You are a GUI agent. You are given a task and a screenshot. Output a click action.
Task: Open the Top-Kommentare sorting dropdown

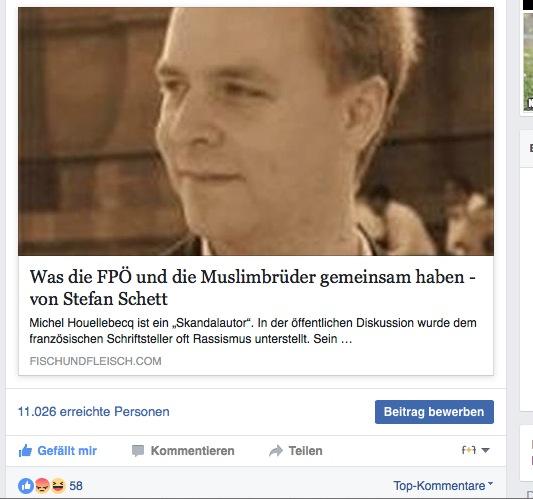click(443, 486)
